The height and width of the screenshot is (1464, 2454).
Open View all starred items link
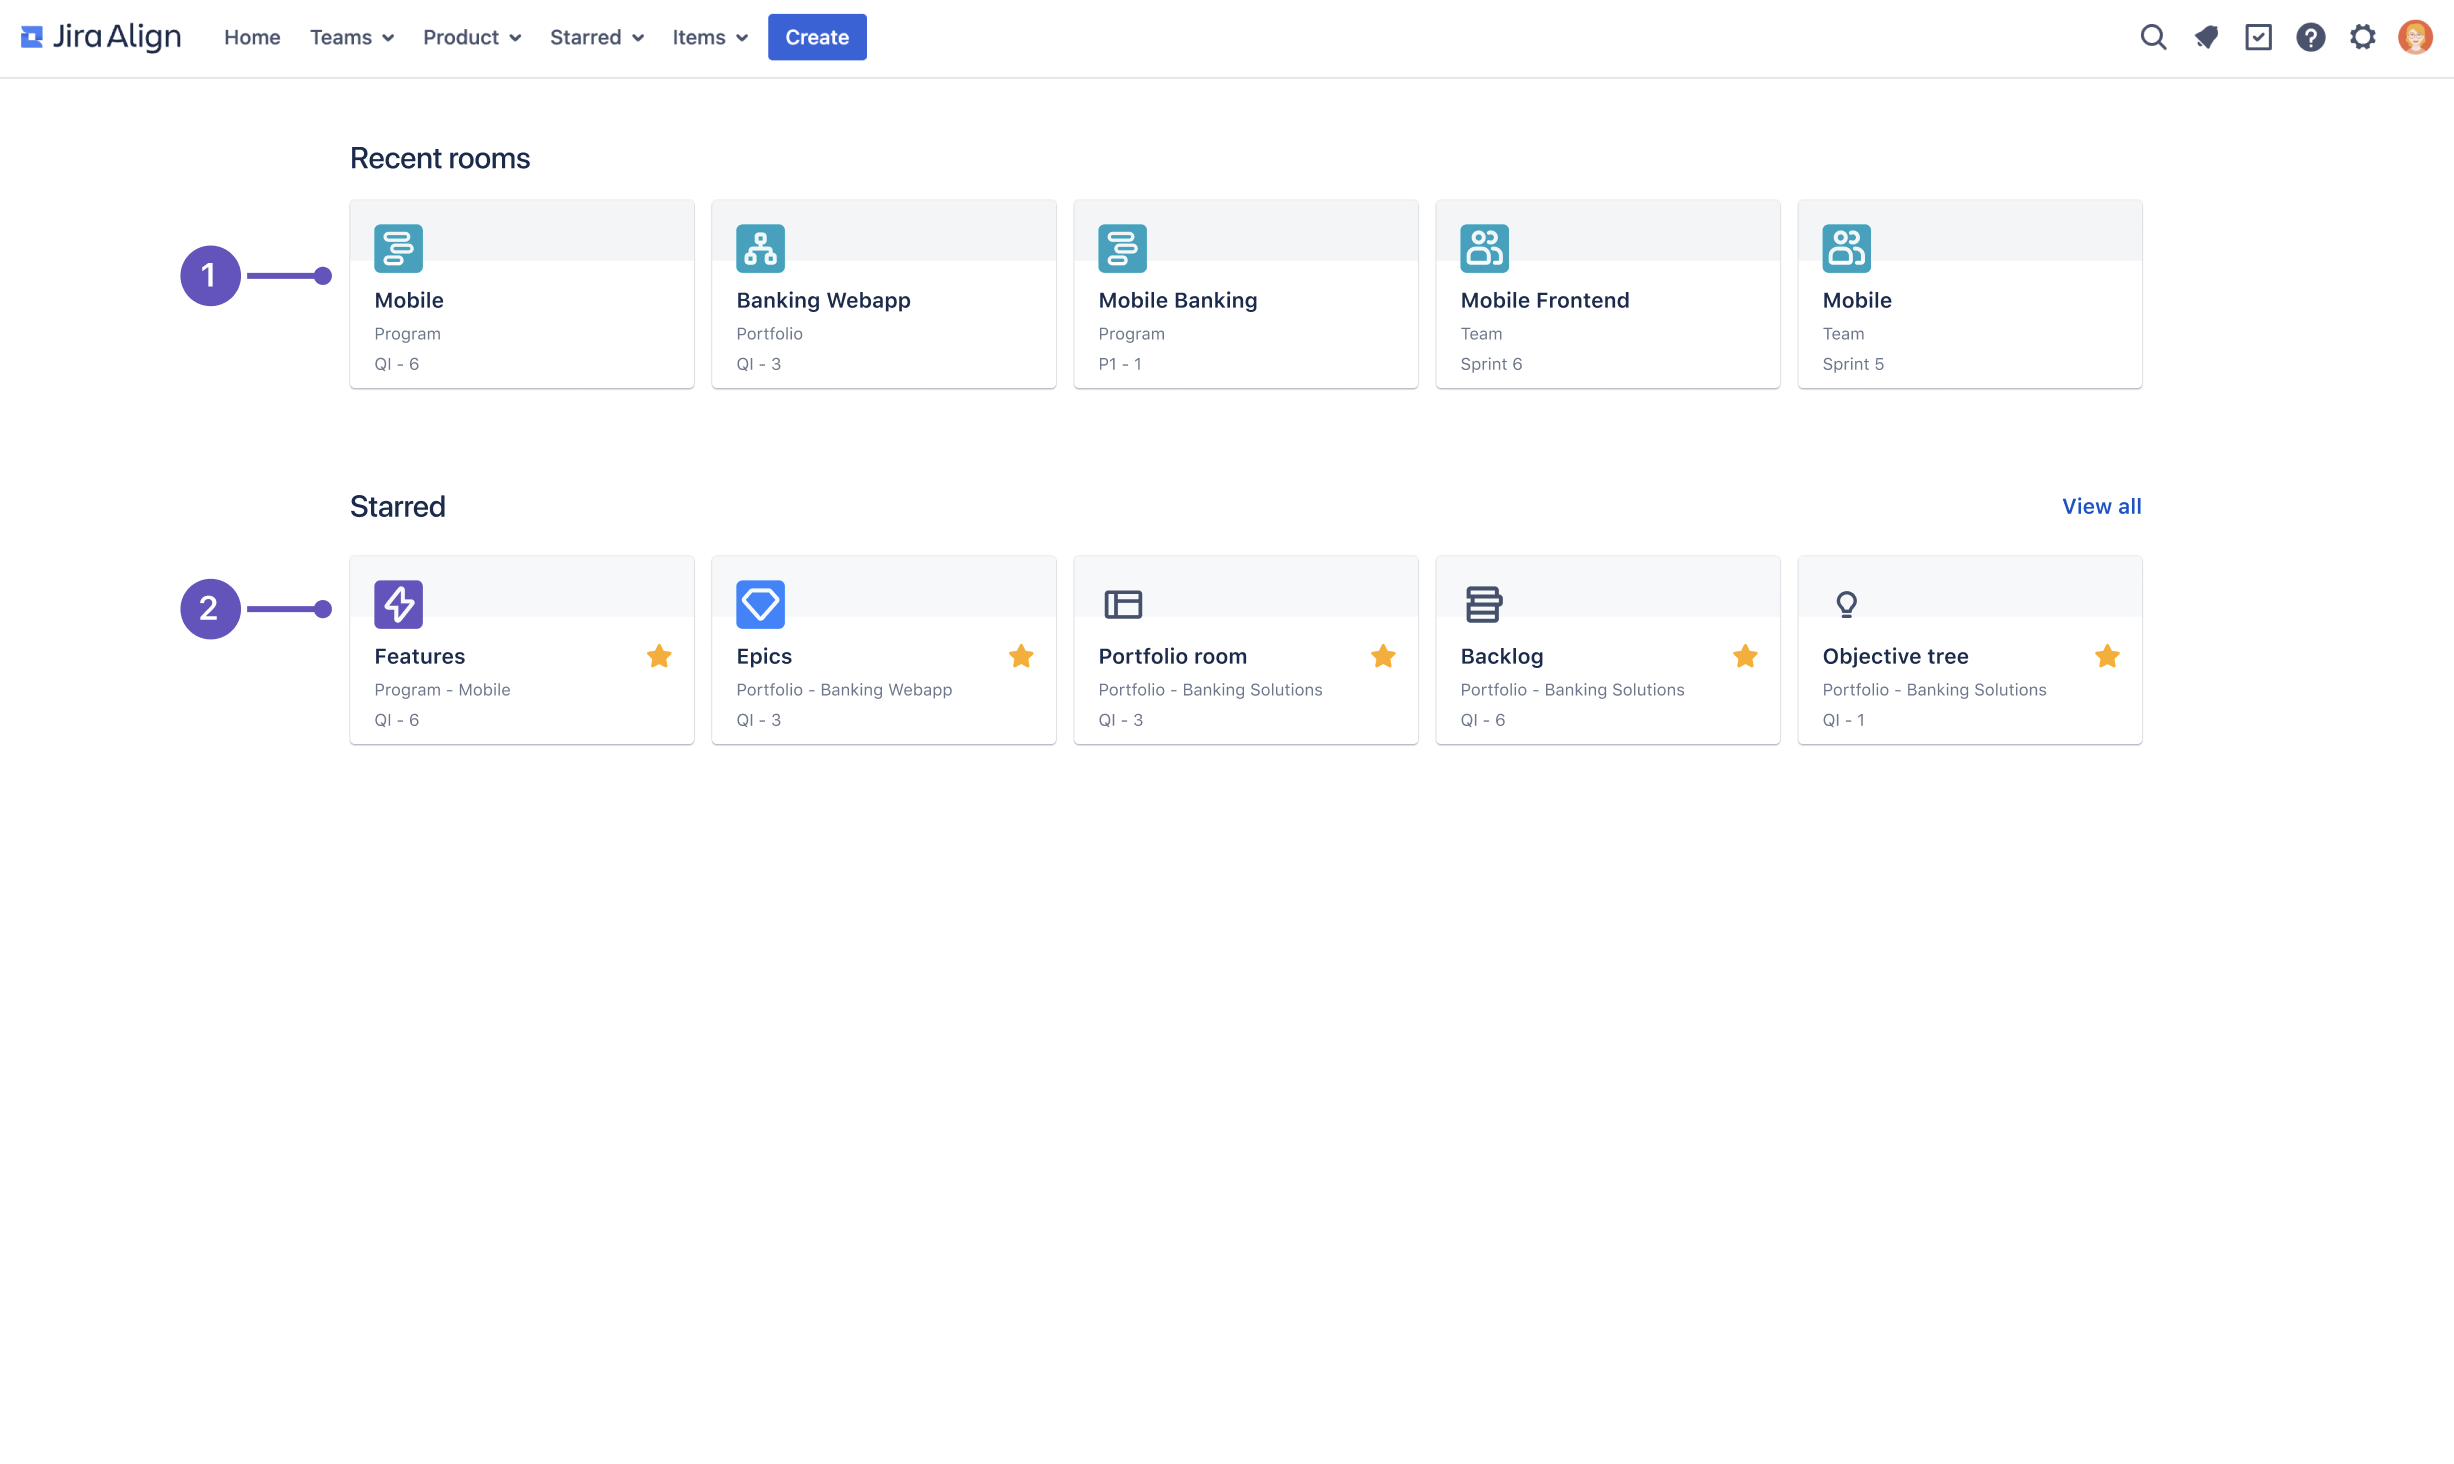tap(2101, 506)
